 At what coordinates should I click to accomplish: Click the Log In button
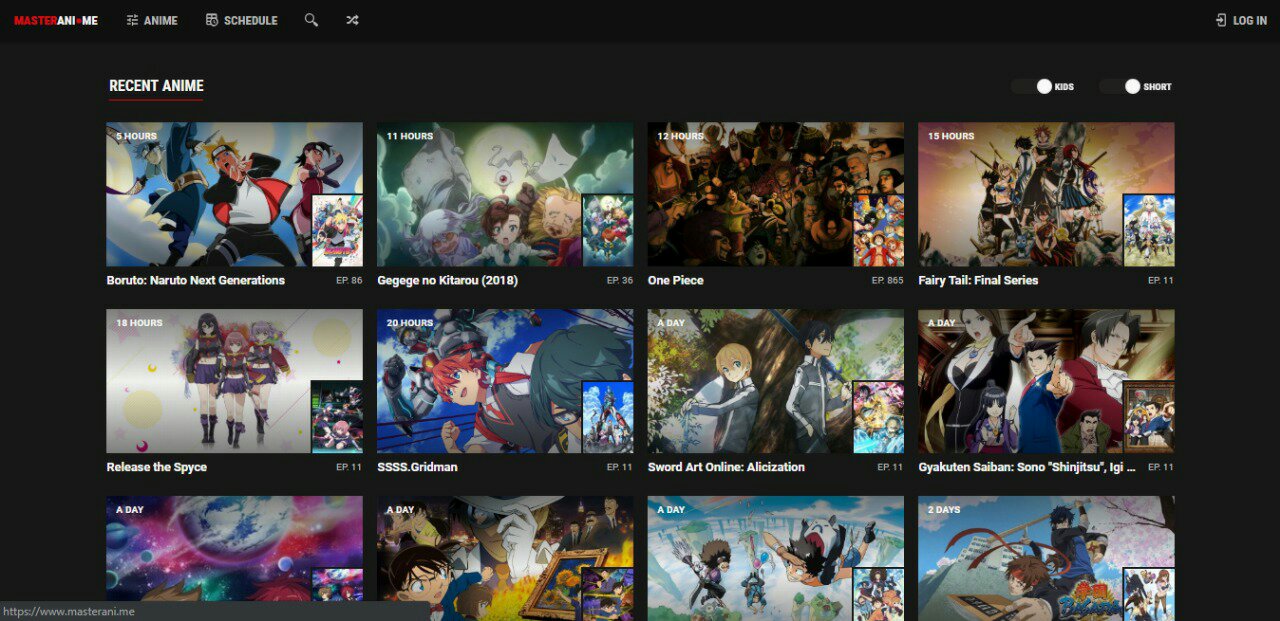click(1241, 20)
